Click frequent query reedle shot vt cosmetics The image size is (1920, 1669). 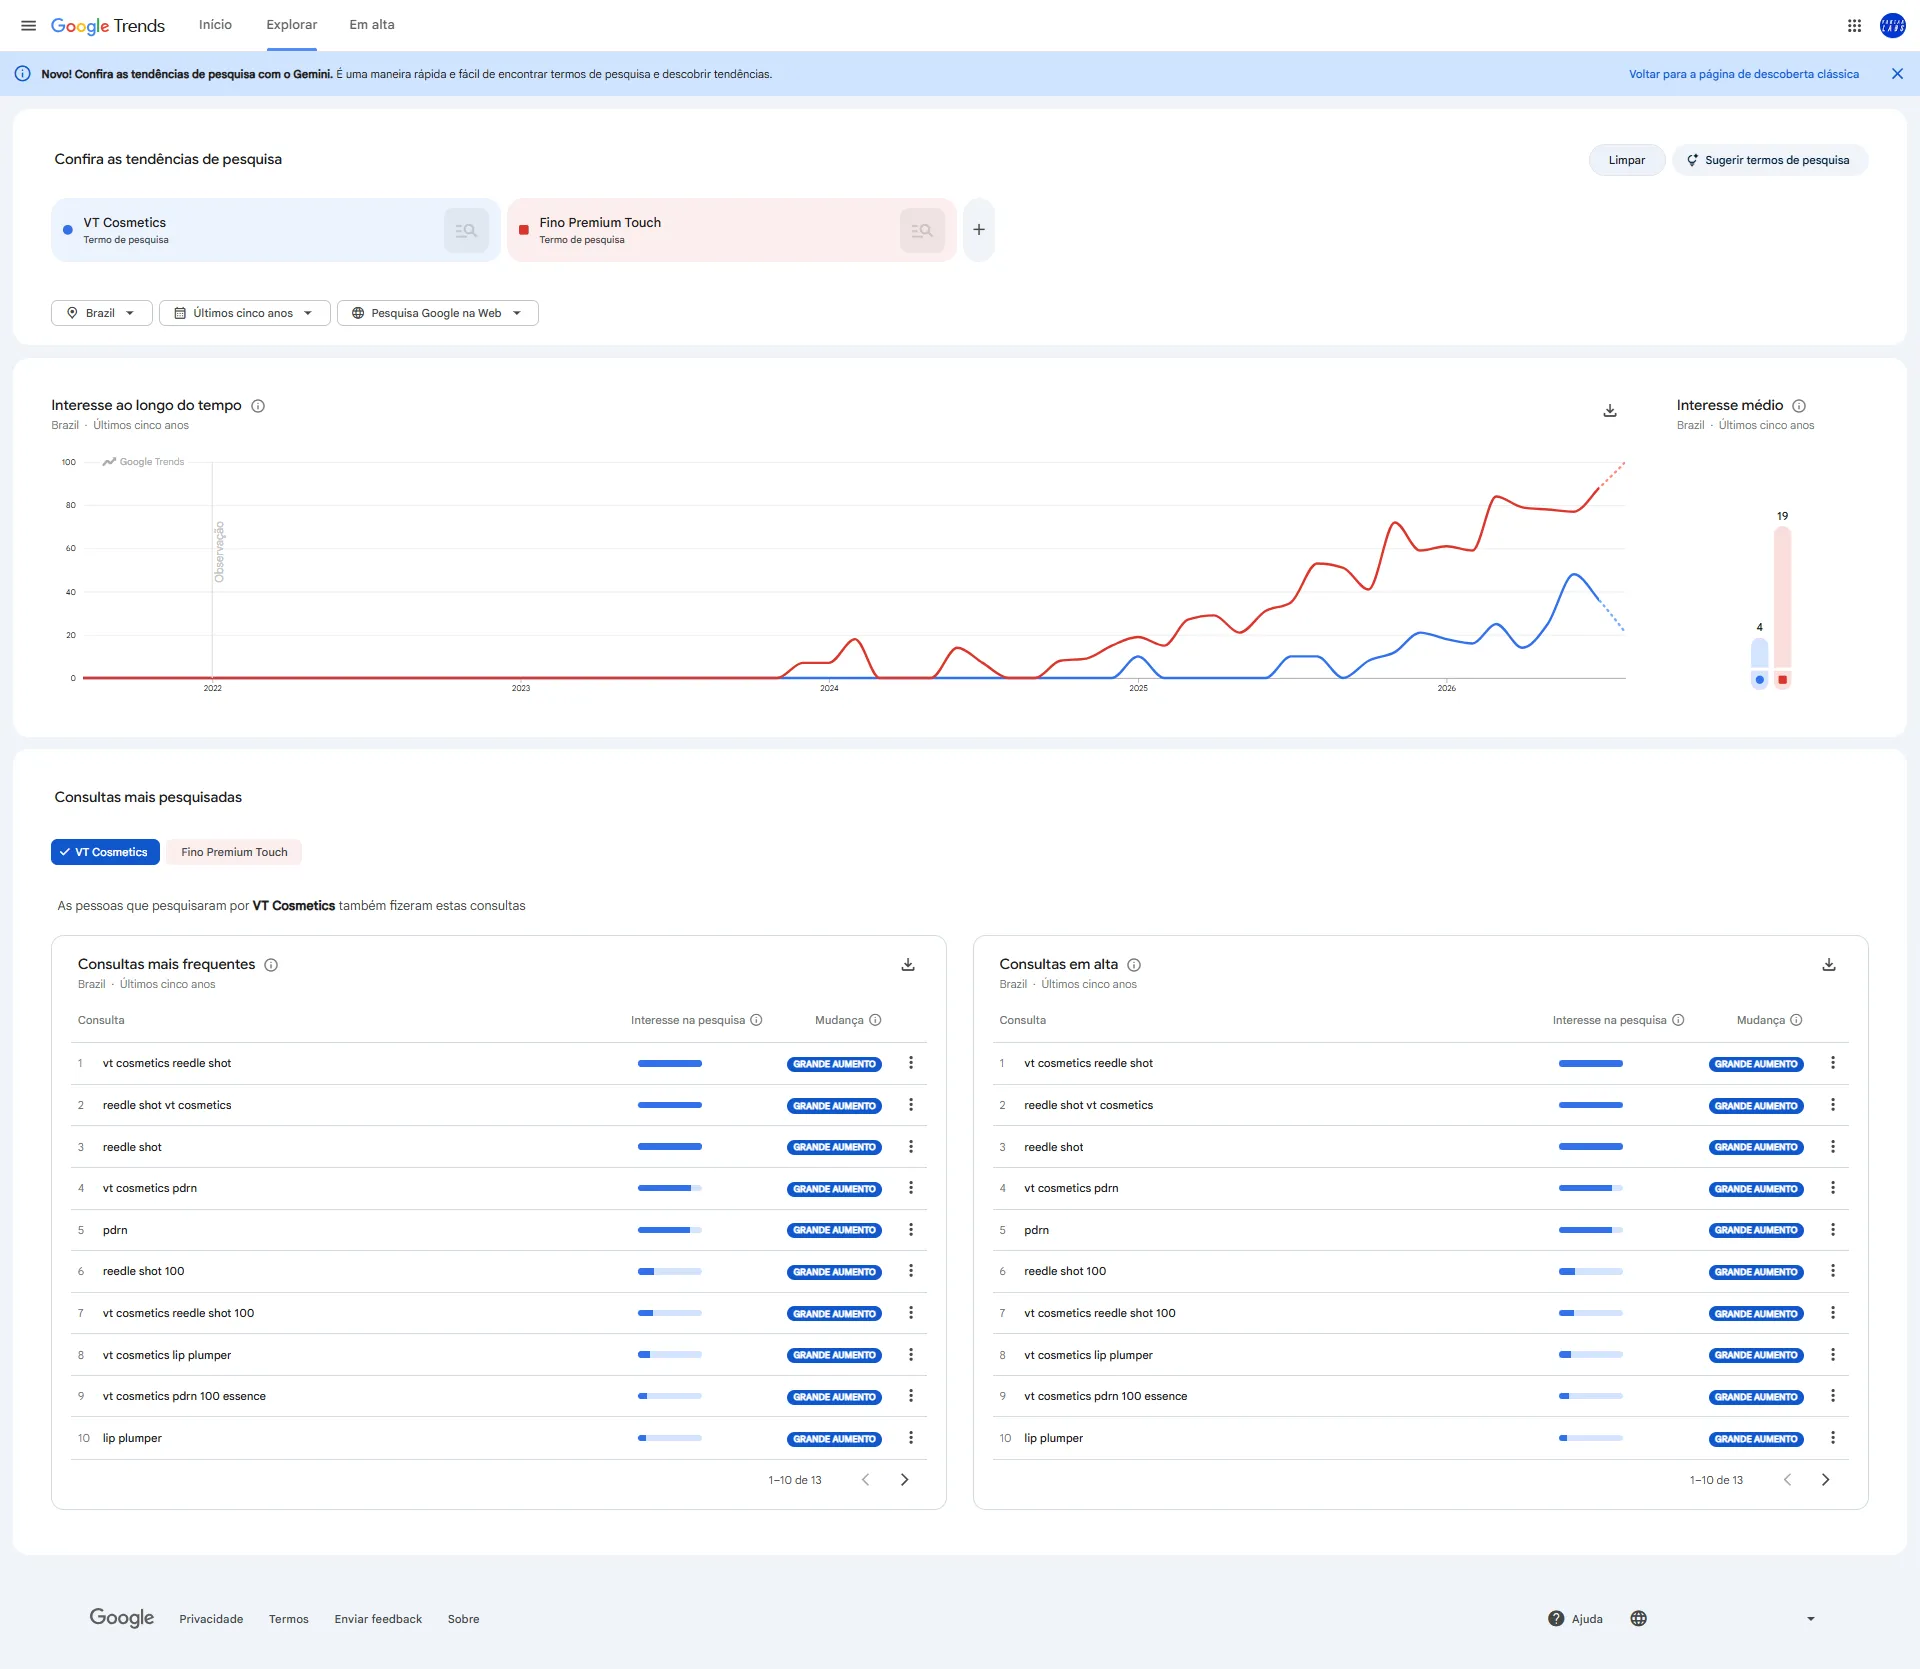click(x=167, y=1105)
